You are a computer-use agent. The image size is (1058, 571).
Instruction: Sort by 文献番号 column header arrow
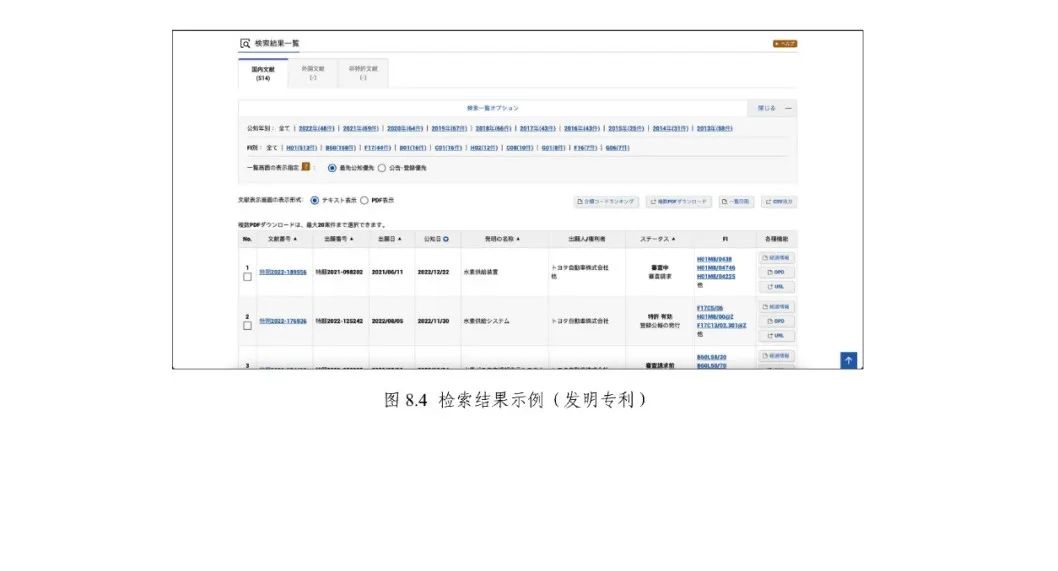295,240
